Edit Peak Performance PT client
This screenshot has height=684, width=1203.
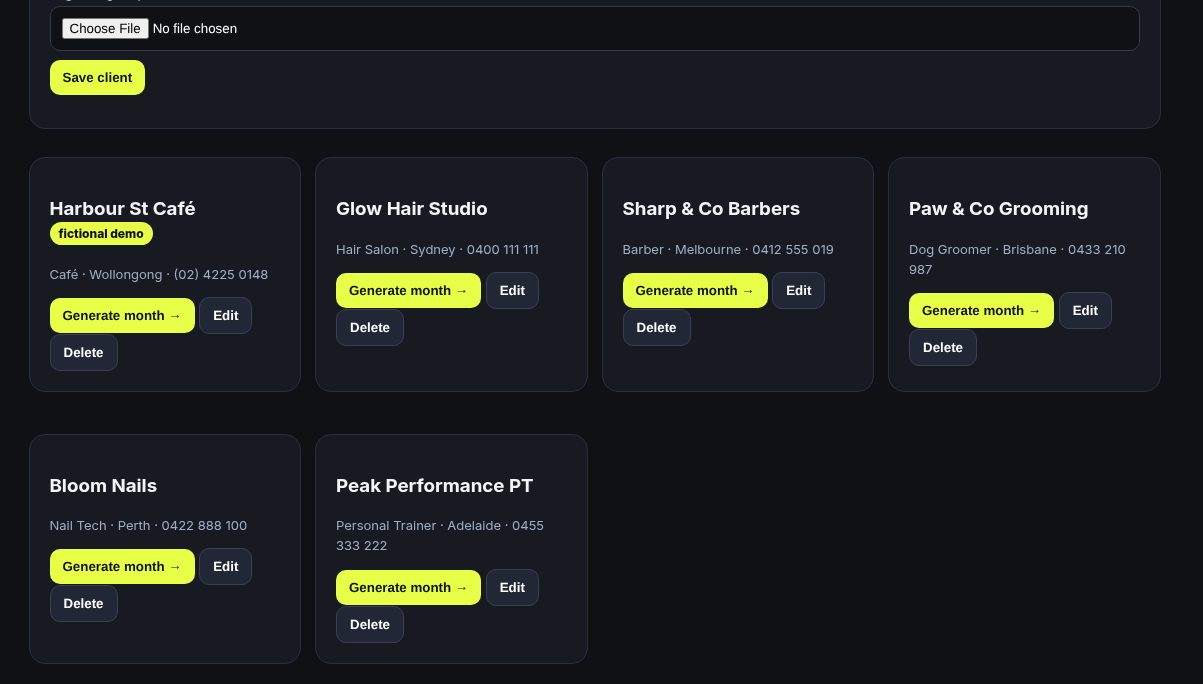click(512, 588)
